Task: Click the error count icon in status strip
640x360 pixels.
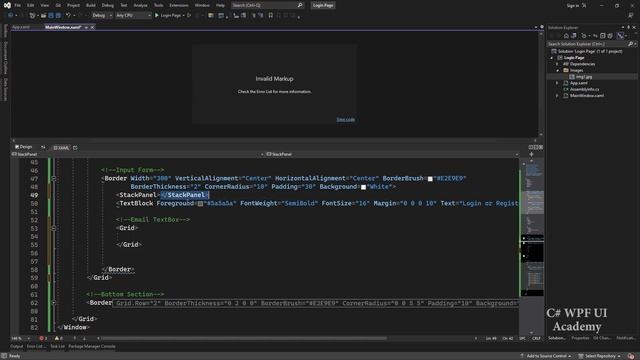Action: coord(41,338)
